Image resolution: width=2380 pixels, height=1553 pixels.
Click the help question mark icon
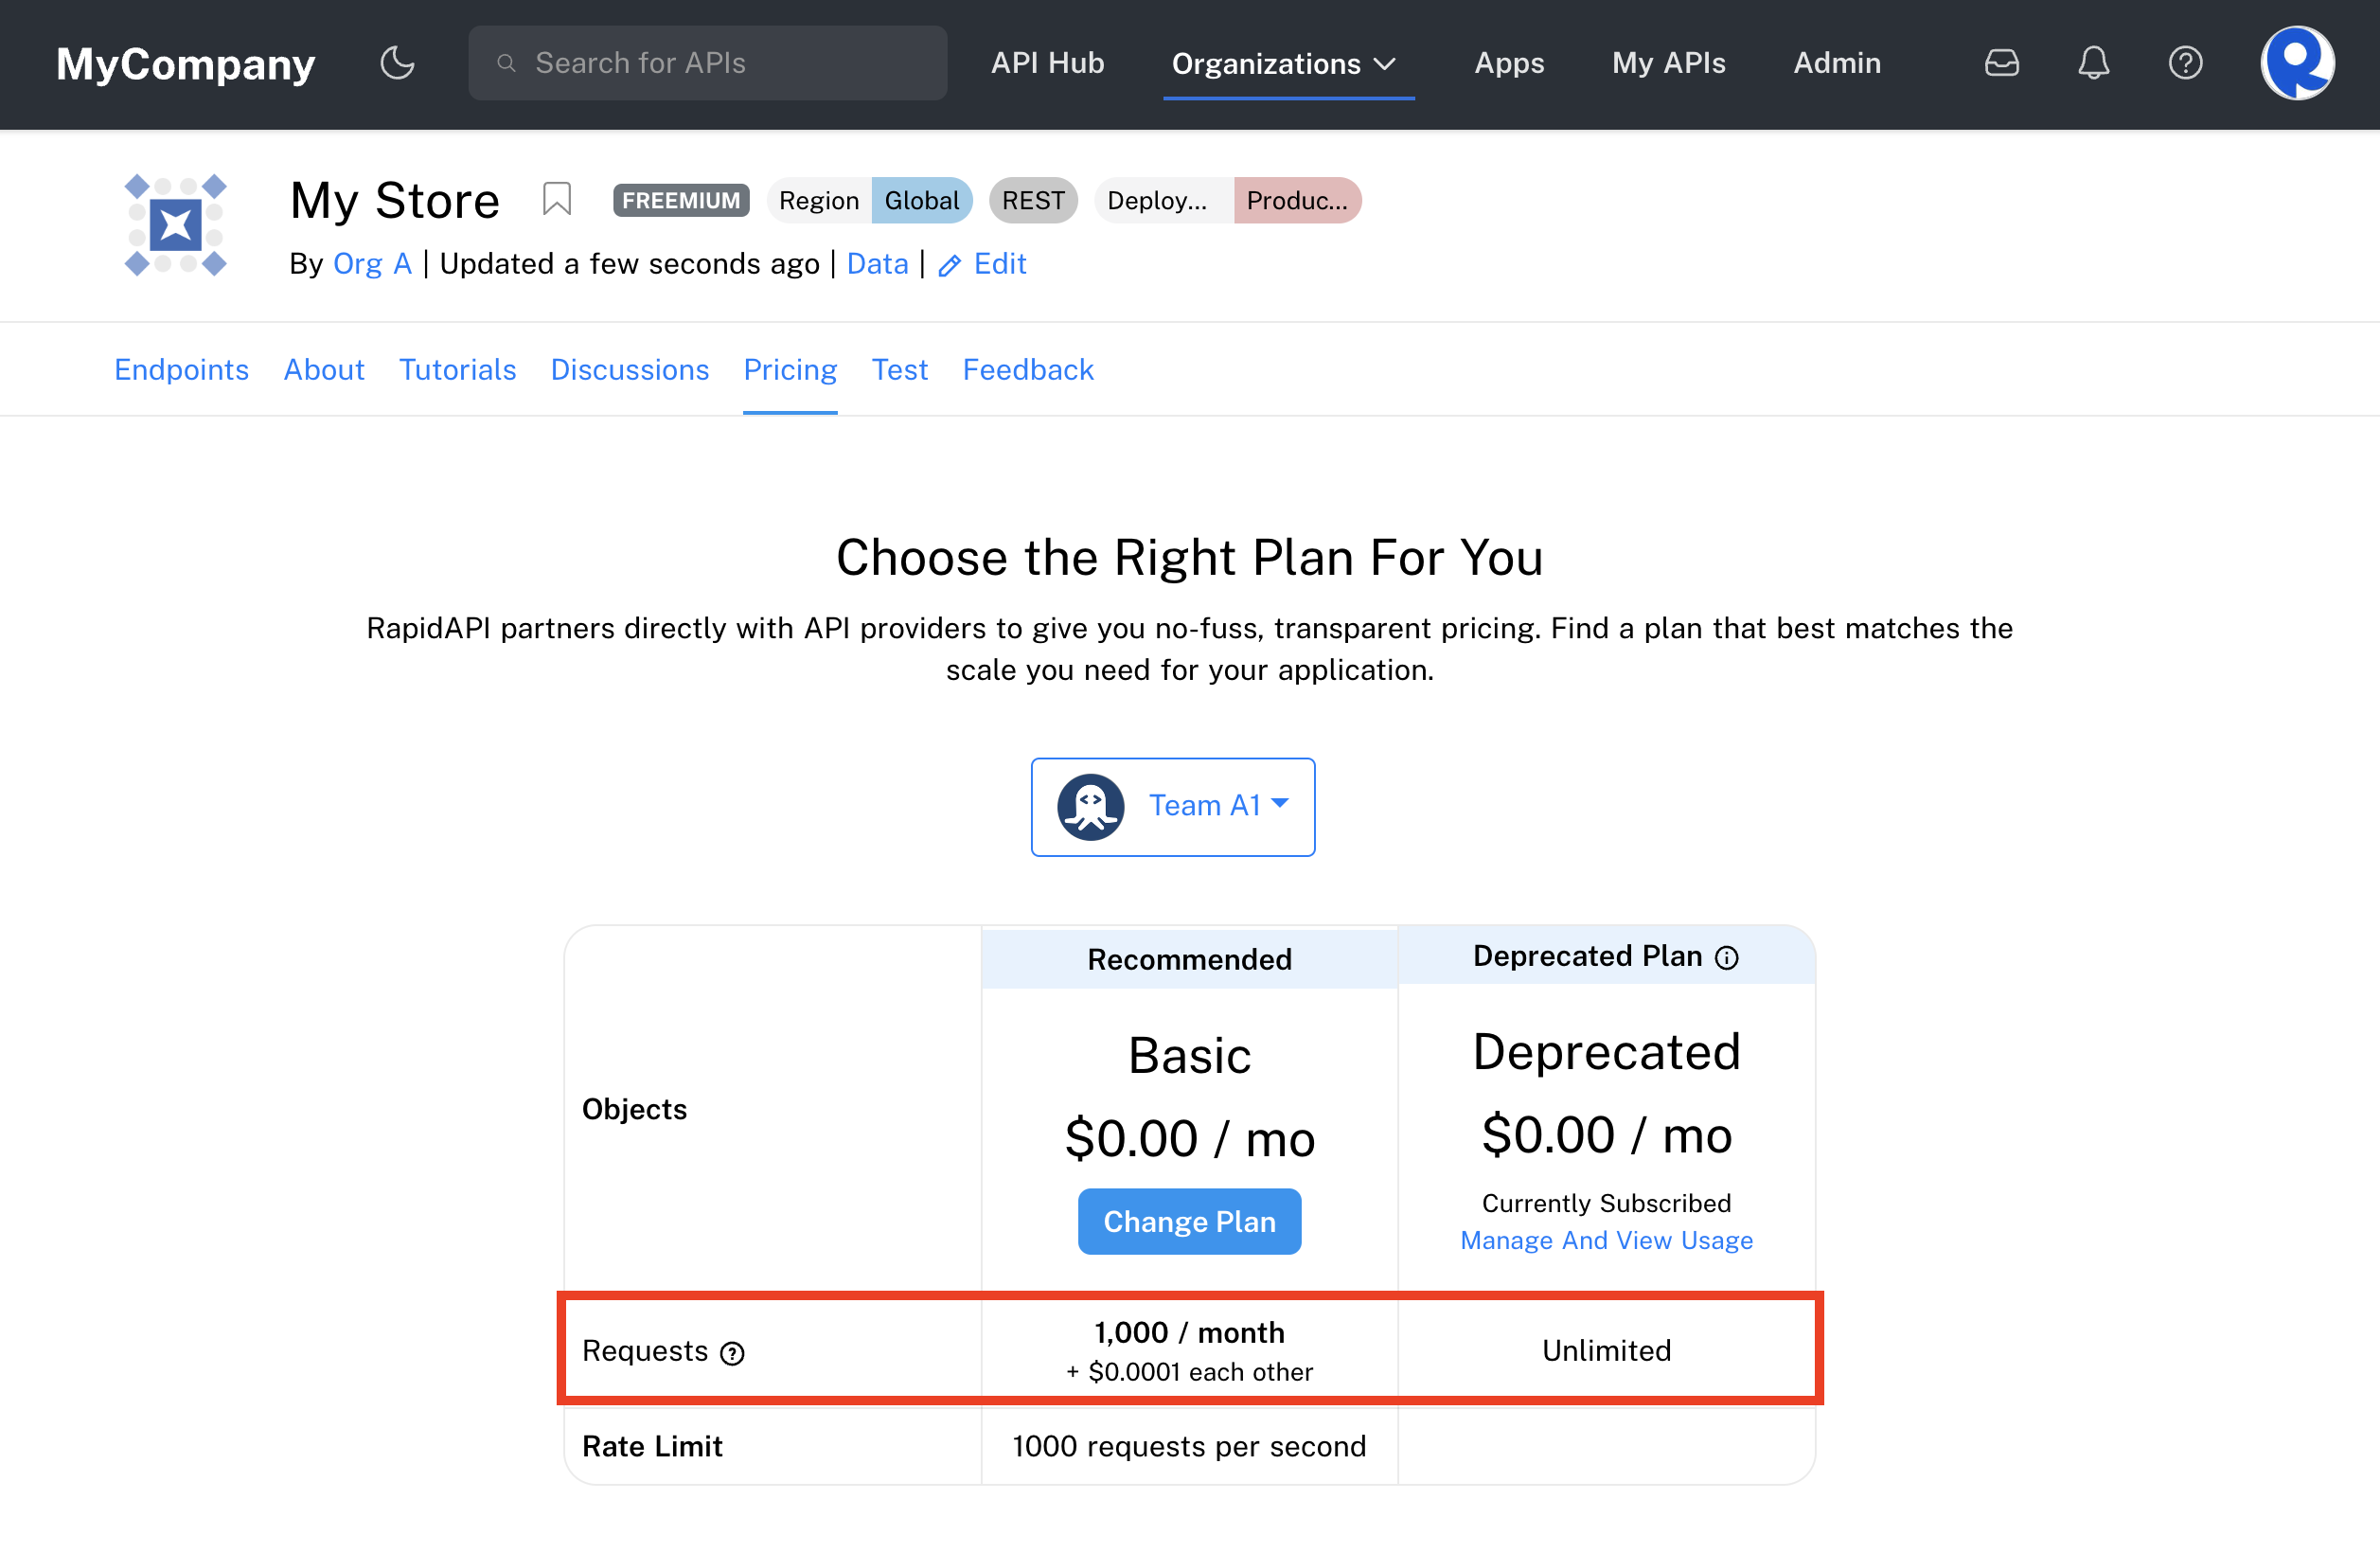click(2186, 62)
